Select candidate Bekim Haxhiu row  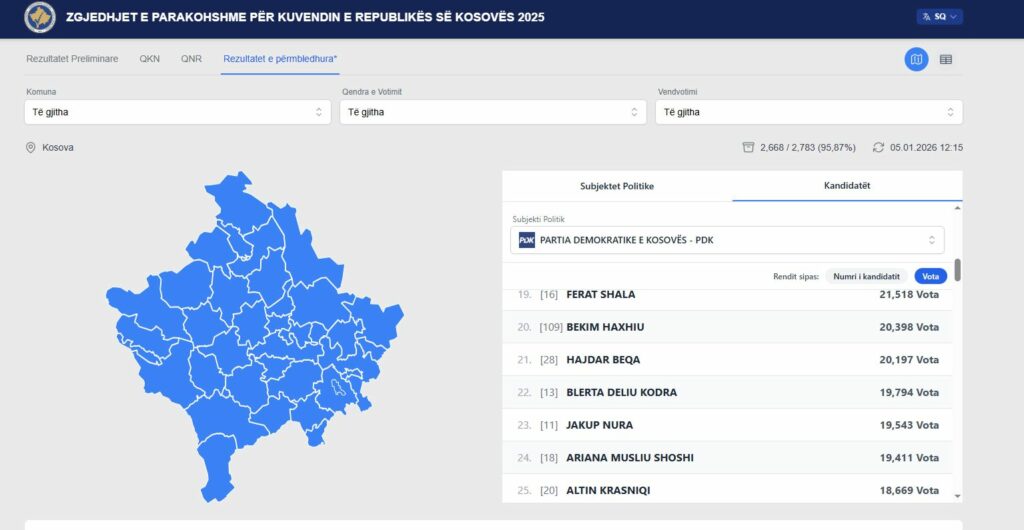pyautogui.click(x=727, y=327)
